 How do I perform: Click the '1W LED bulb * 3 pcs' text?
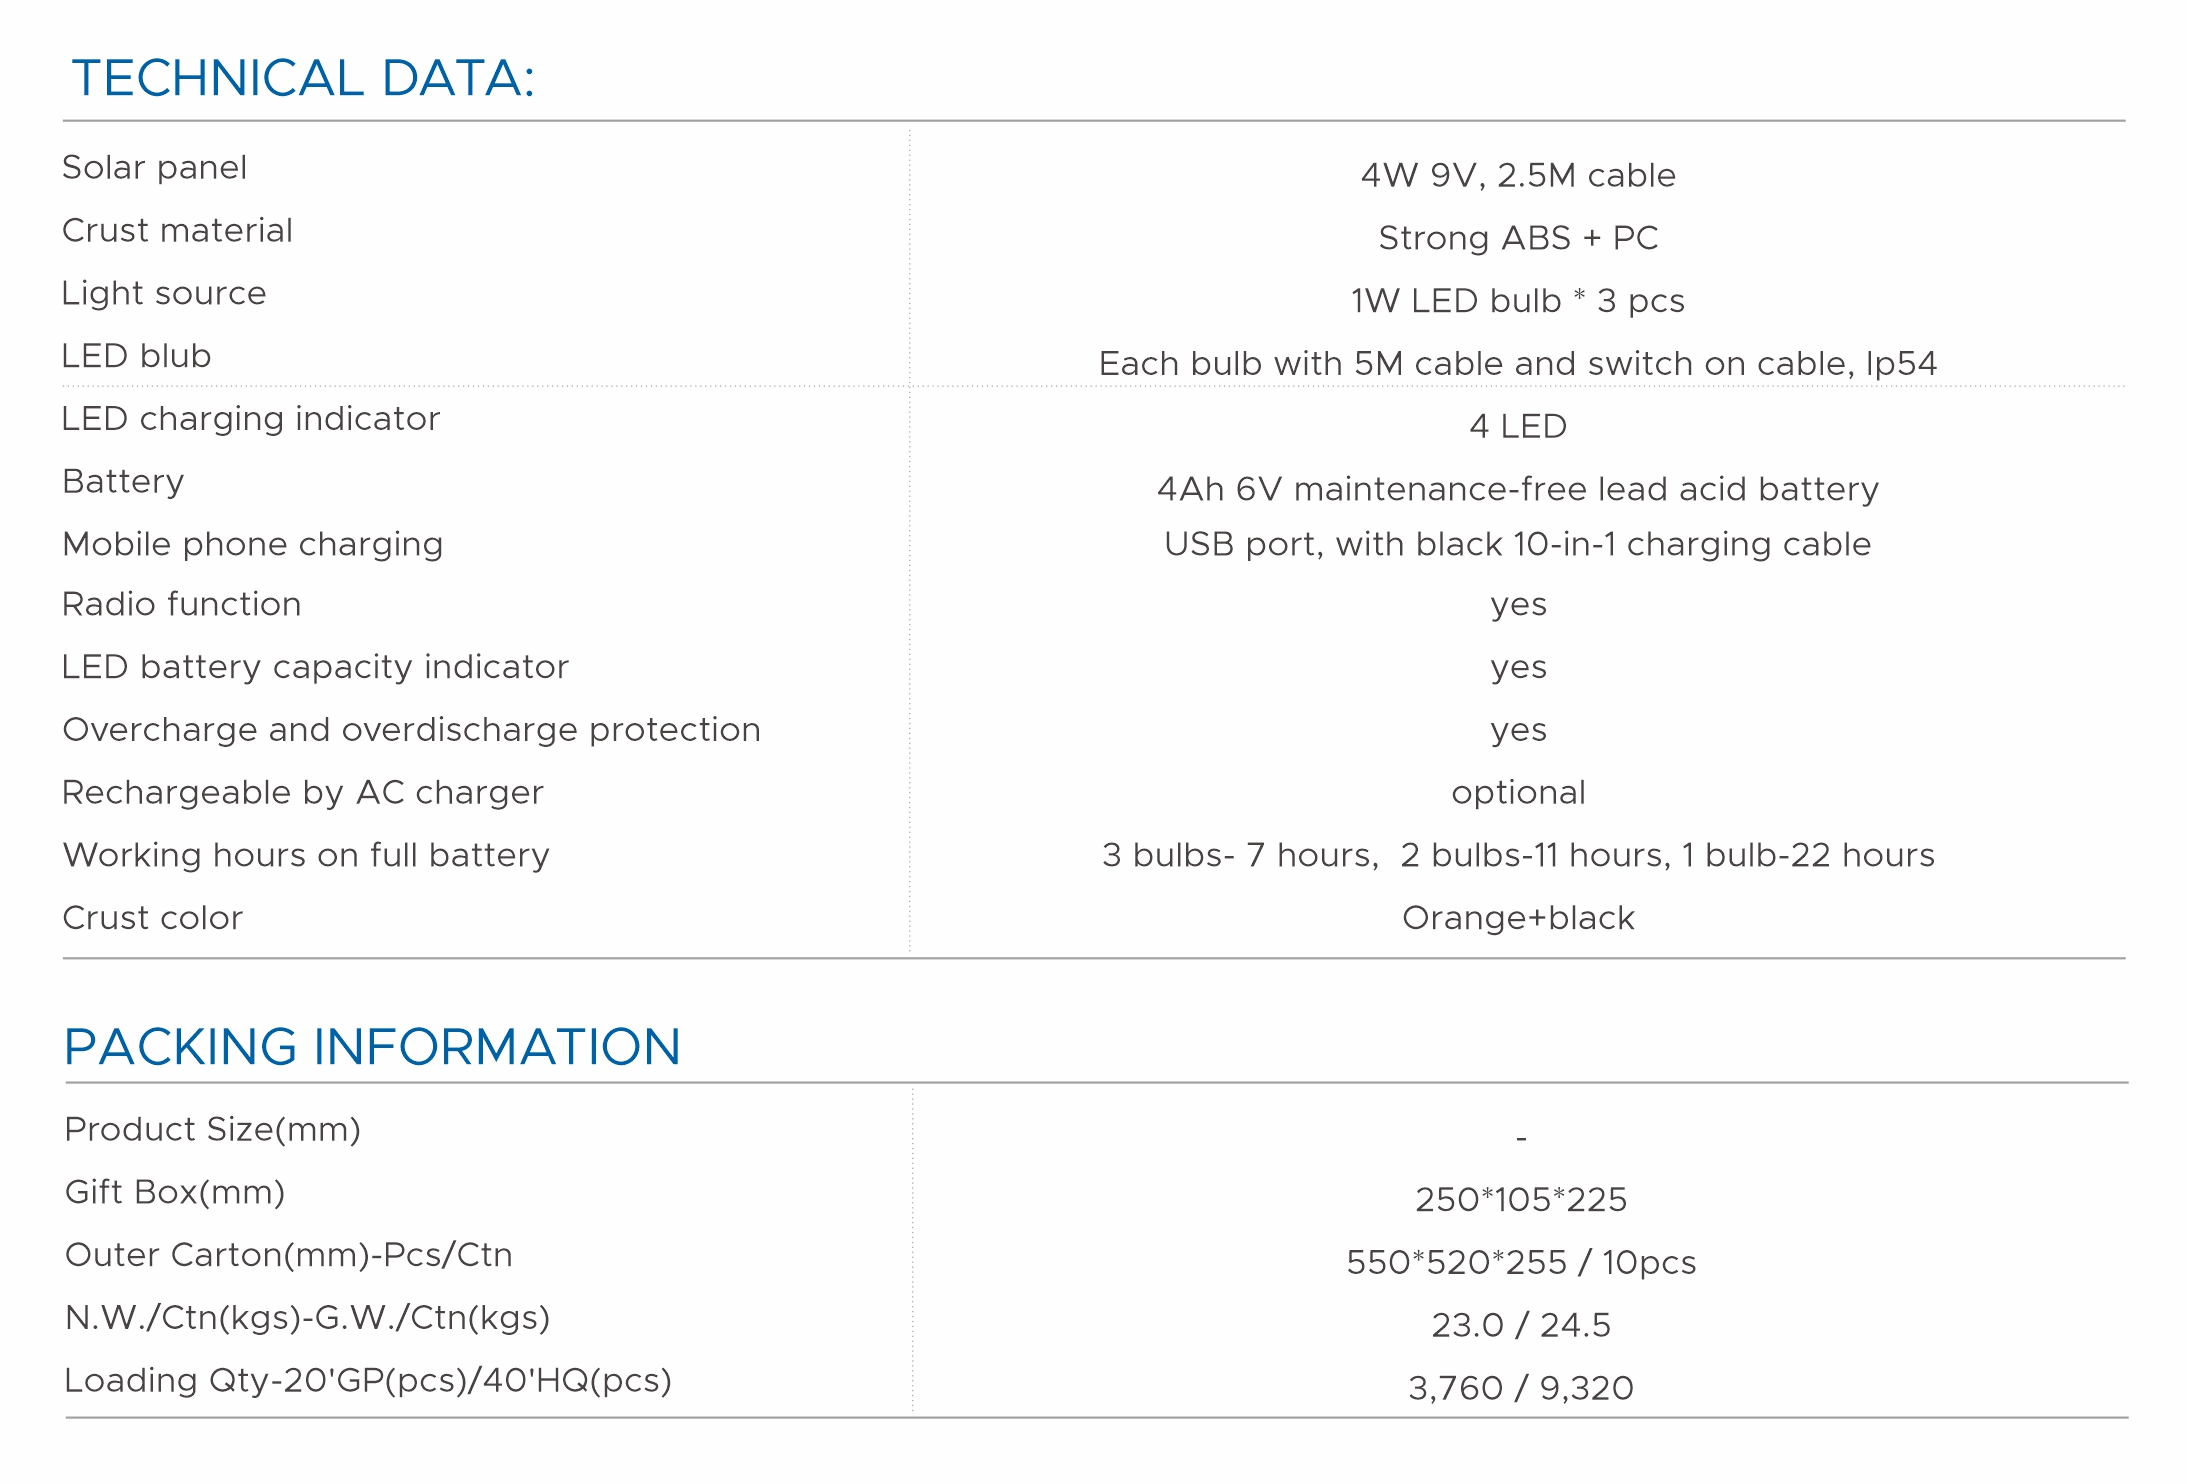coord(1517,301)
